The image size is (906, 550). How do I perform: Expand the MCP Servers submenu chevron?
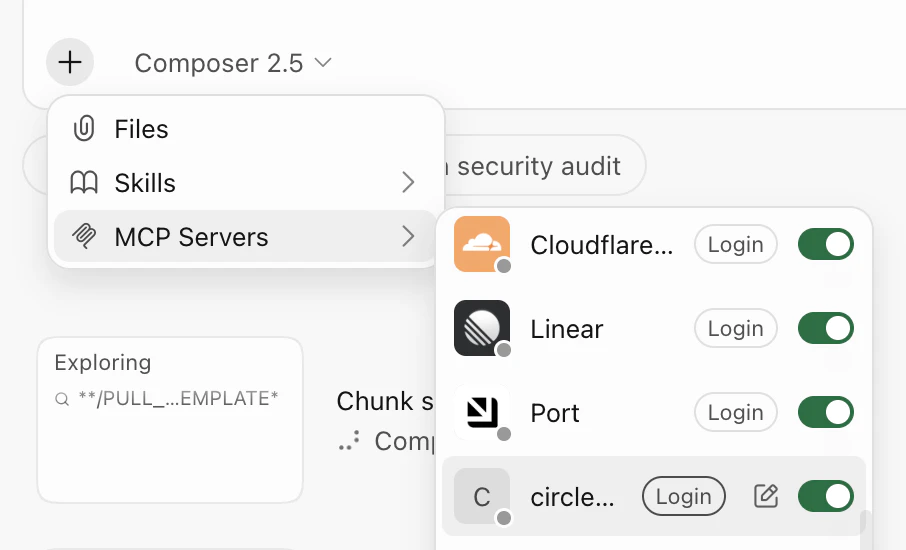(x=409, y=236)
